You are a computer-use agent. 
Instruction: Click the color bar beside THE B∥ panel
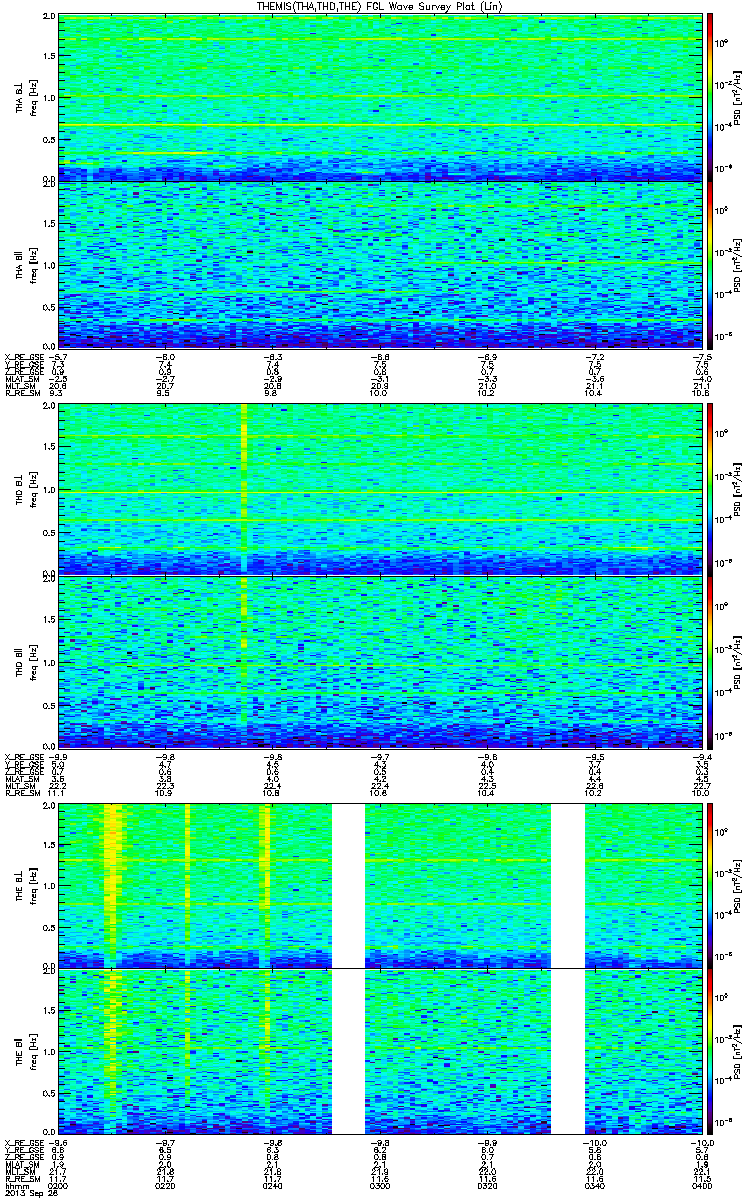click(710, 1052)
